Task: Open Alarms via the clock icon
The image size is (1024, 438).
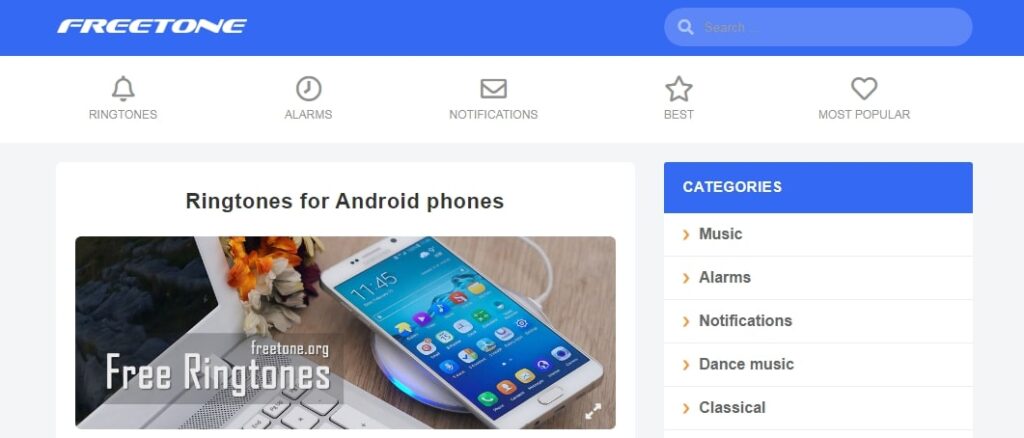Action: (308, 89)
